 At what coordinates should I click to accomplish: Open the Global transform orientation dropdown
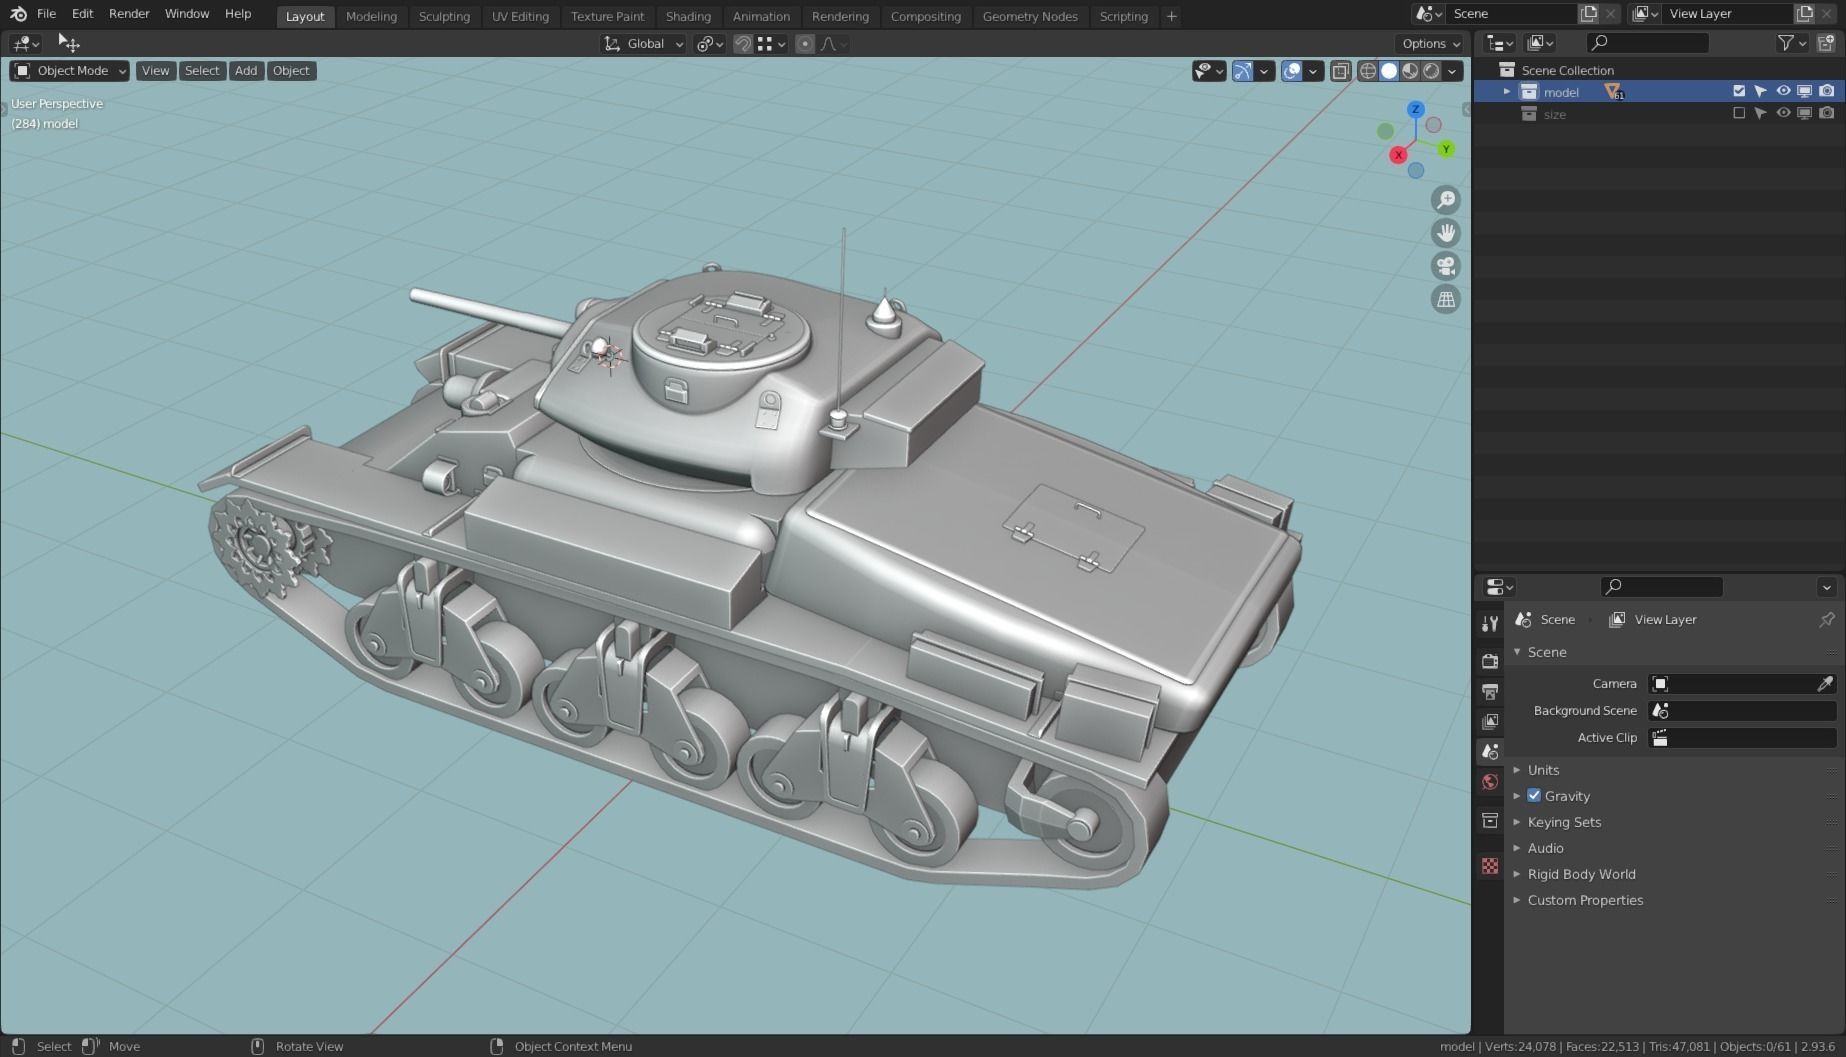click(643, 44)
